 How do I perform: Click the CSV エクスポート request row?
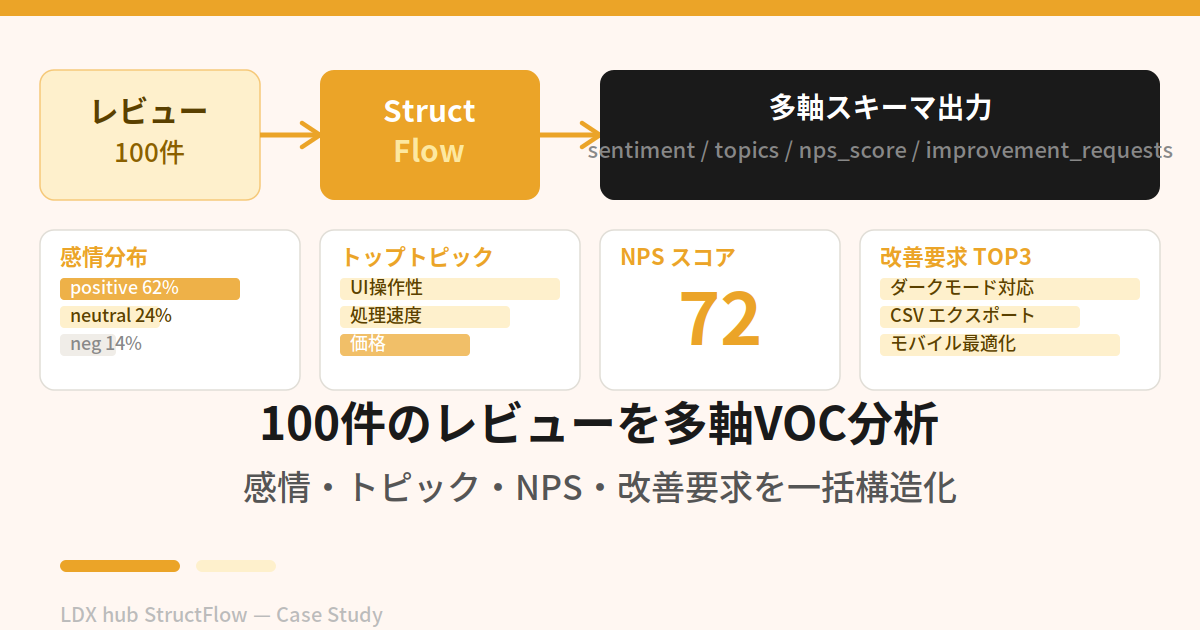point(980,317)
